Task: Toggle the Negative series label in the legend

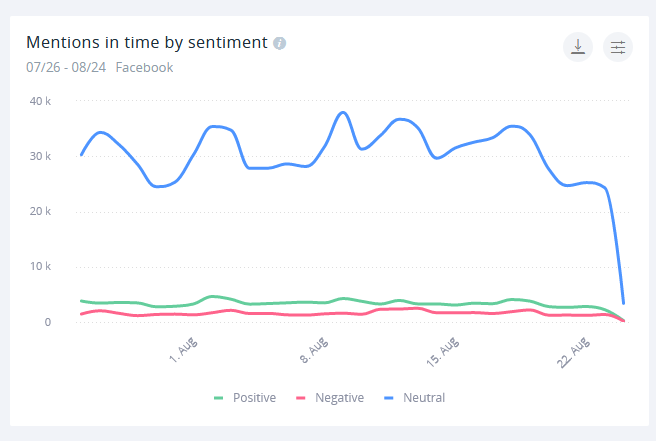Action: point(339,397)
